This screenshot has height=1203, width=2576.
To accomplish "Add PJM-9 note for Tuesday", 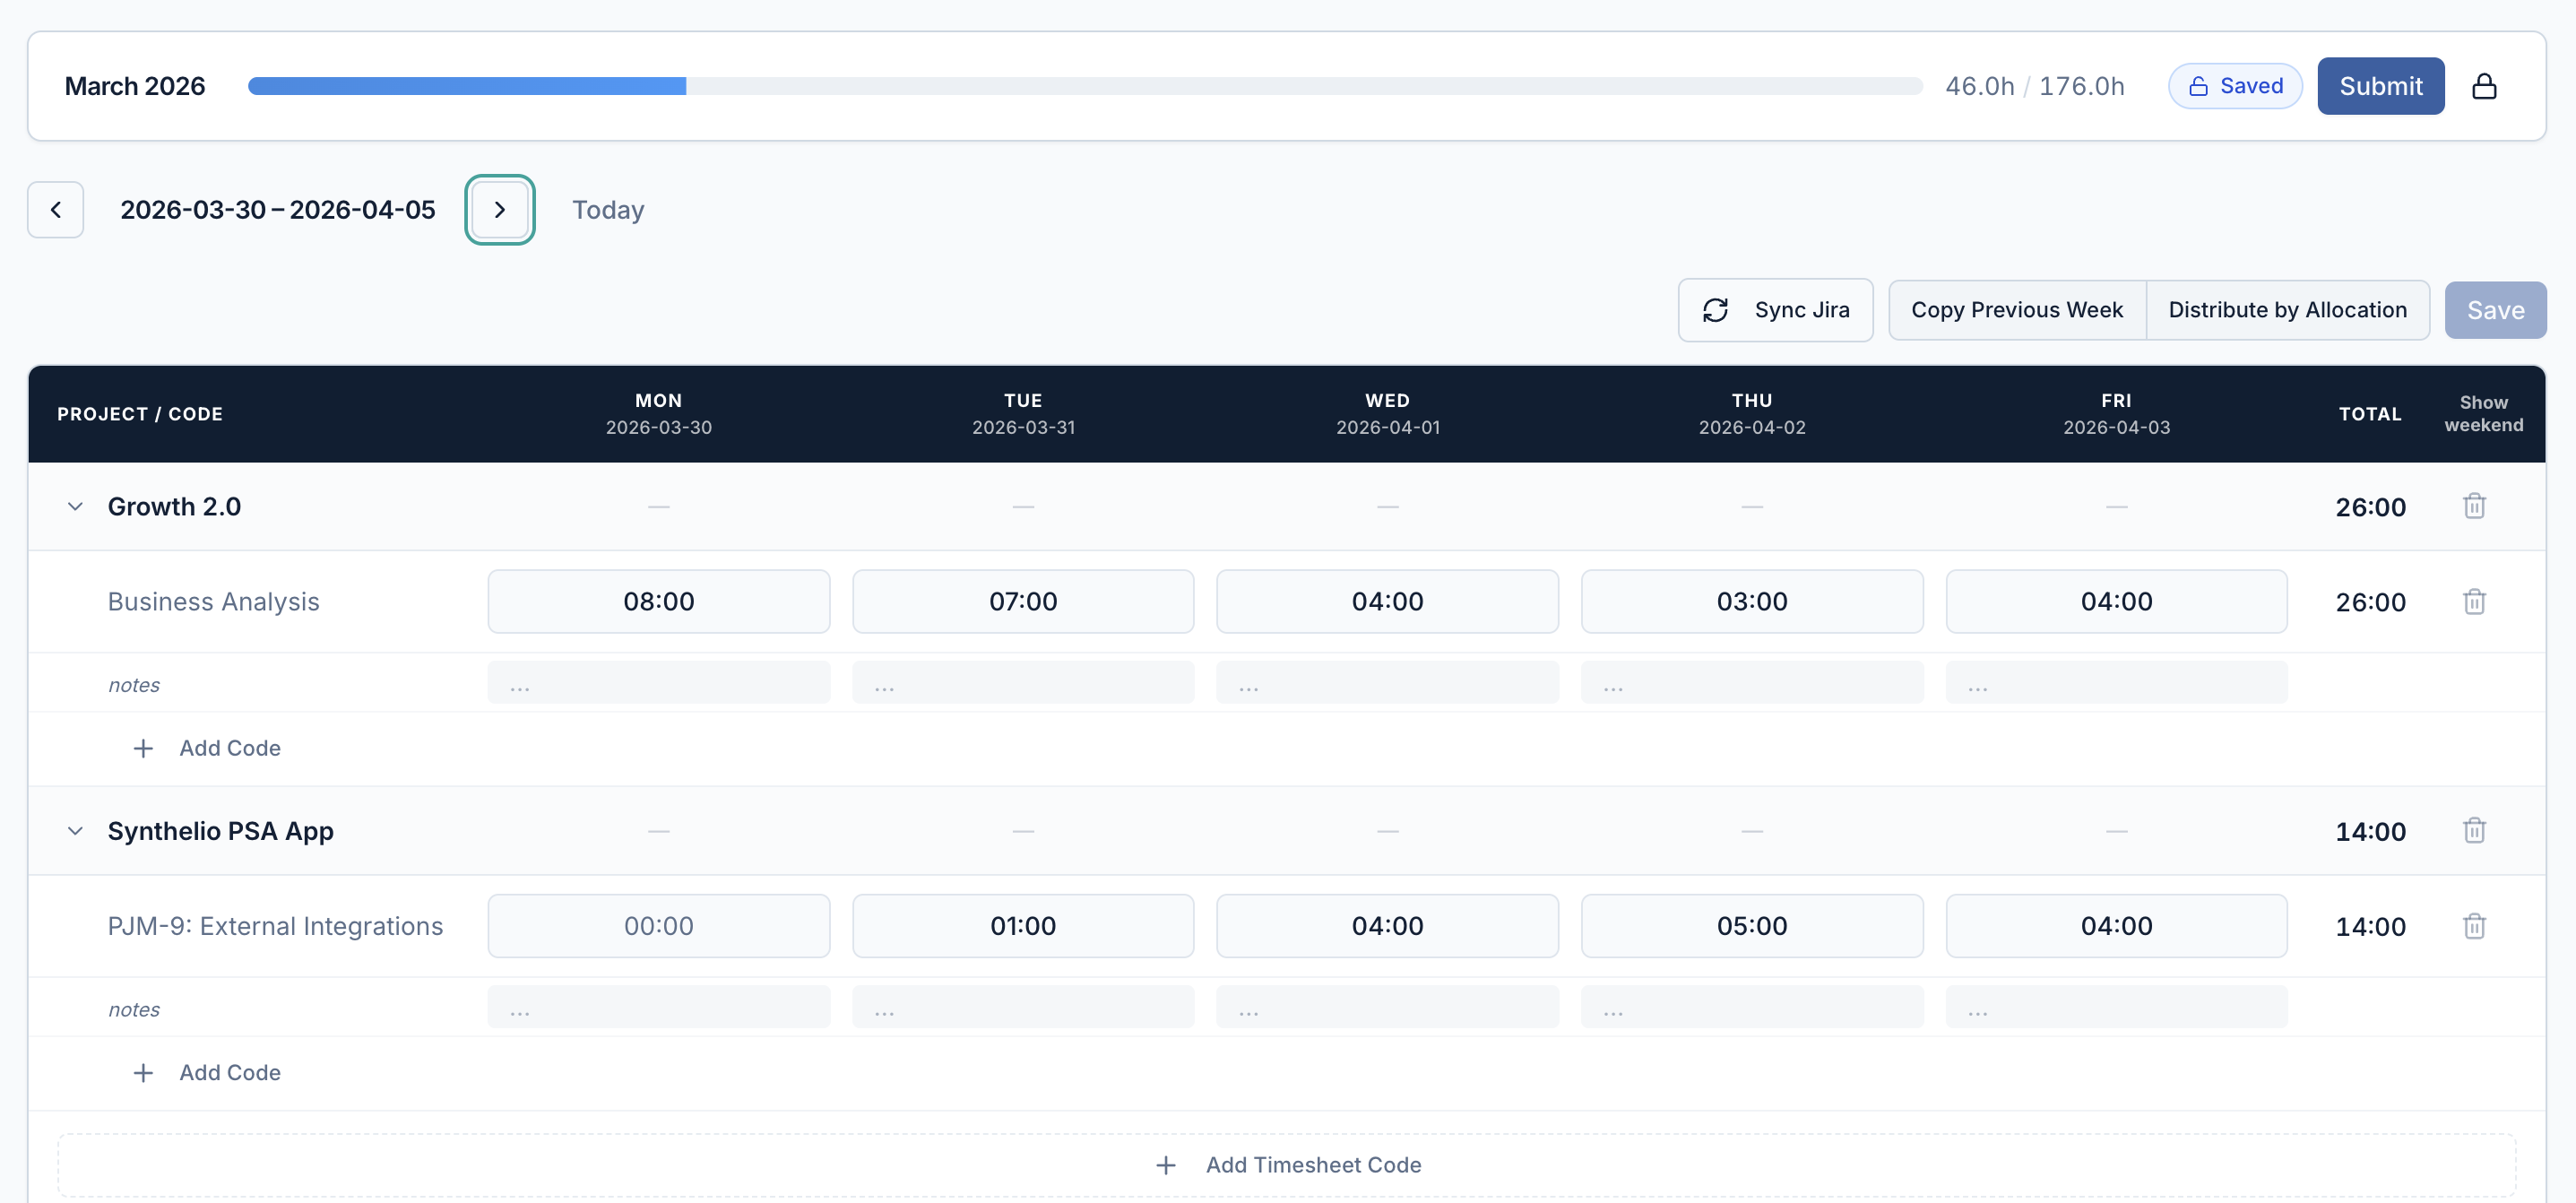I will click(x=1022, y=1006).
